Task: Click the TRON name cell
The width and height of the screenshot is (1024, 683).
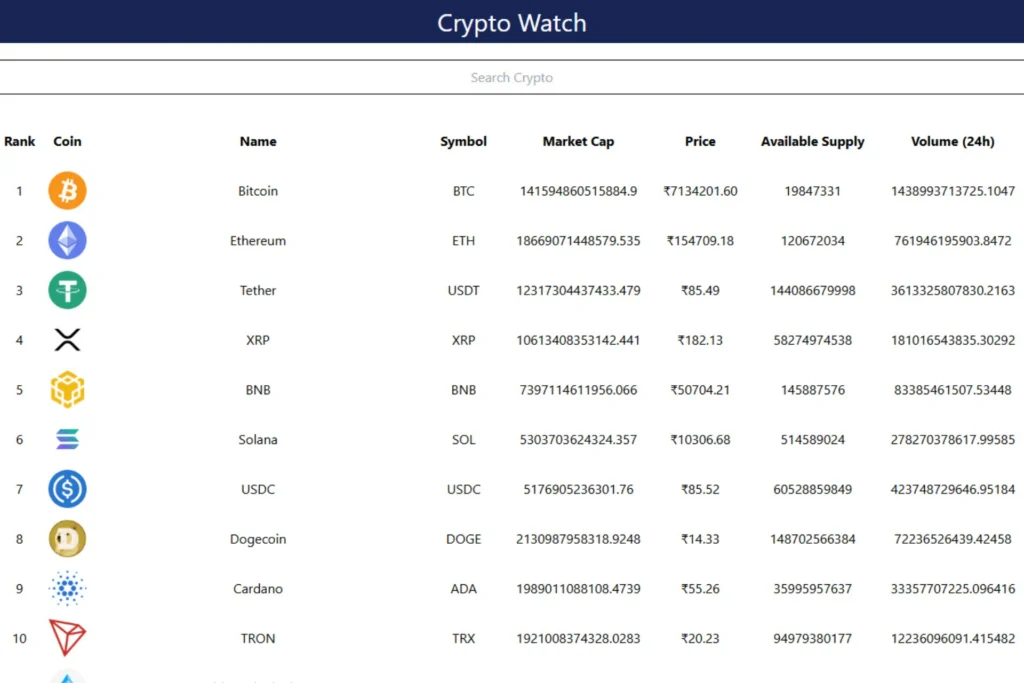Action: [258, 638]
